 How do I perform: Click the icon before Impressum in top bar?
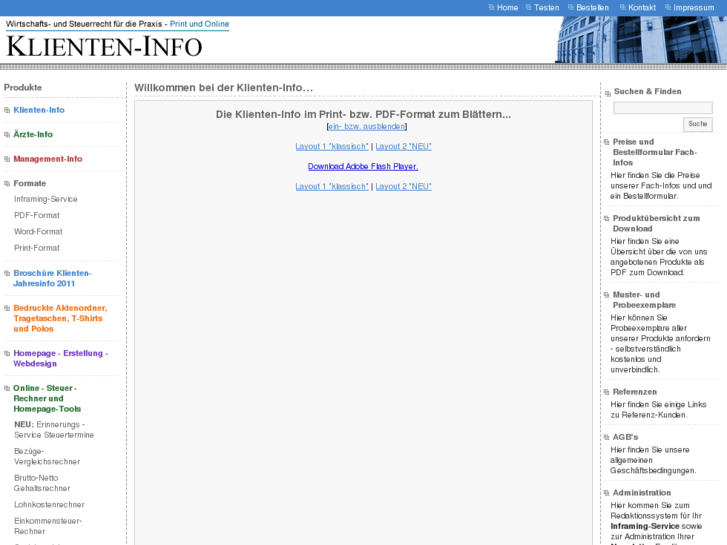[668, 7]
